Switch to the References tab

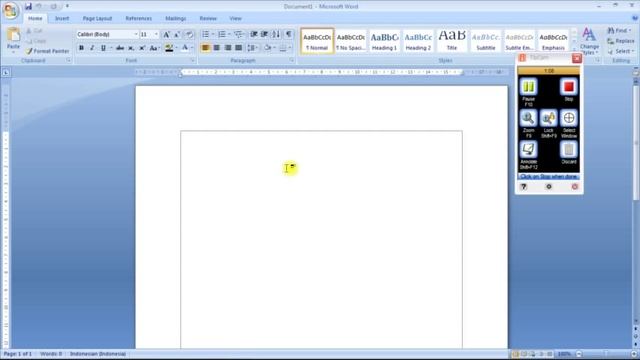pyautogui.click(x=138, y=18)
